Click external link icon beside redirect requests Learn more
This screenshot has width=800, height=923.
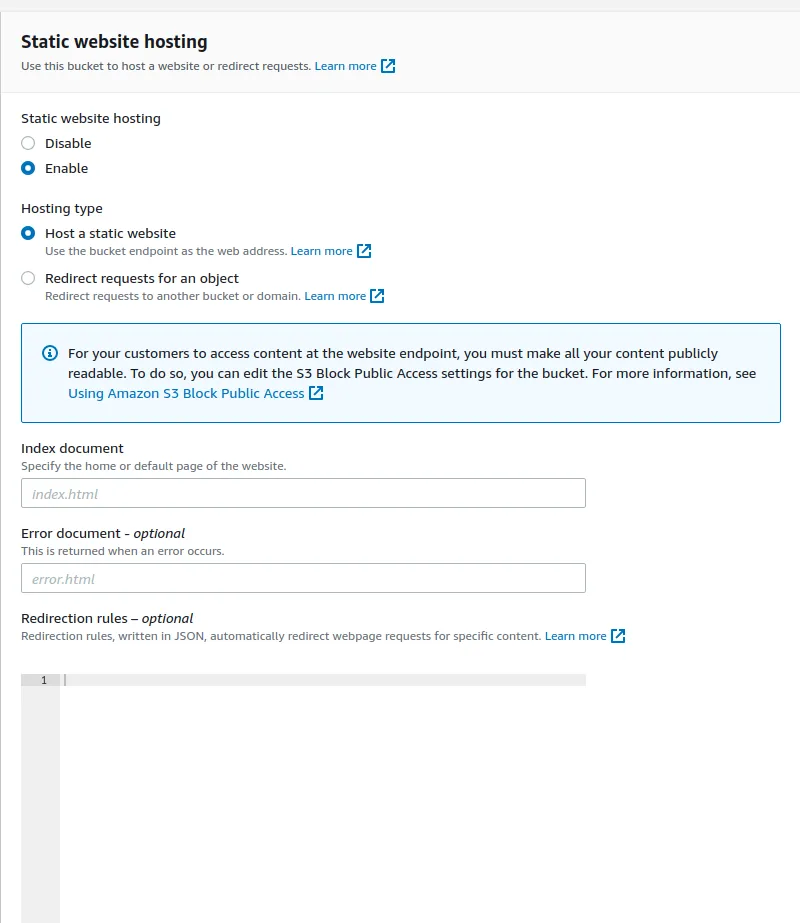[x=377, y=296]
